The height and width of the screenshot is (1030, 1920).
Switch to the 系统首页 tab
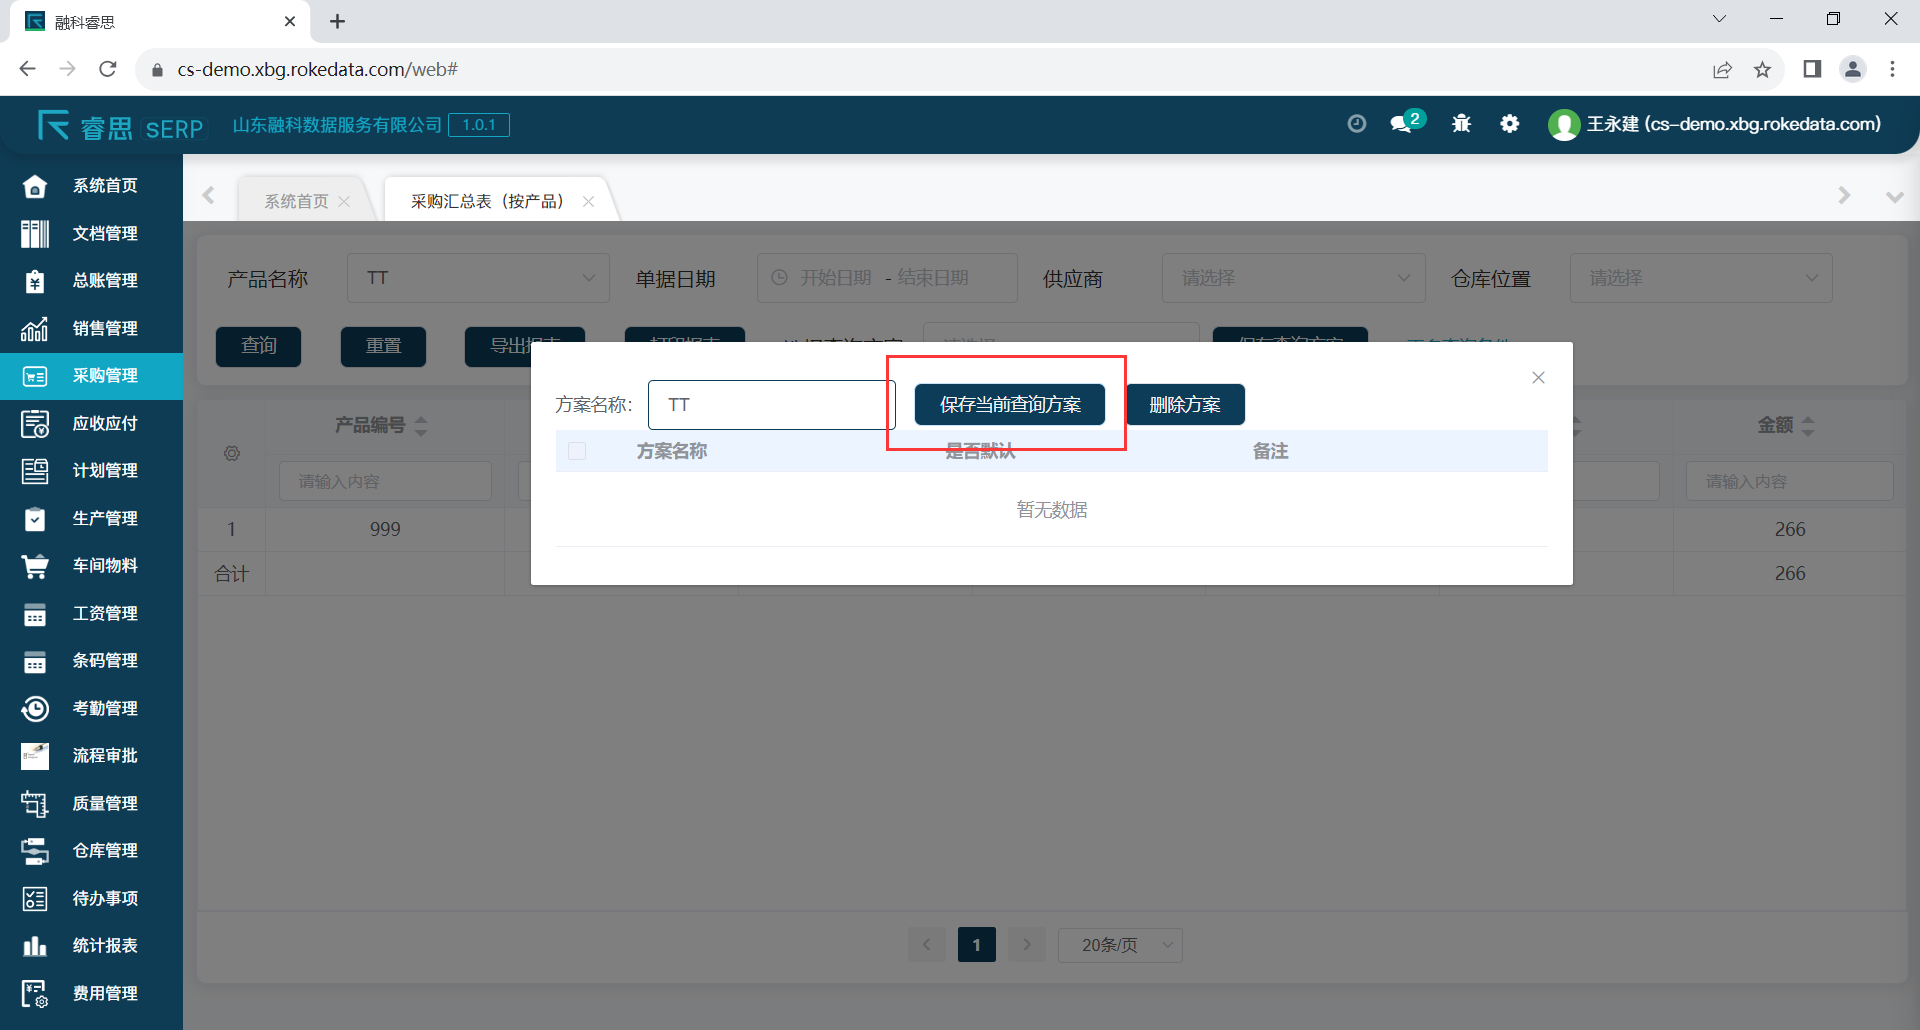pos(296,201)
